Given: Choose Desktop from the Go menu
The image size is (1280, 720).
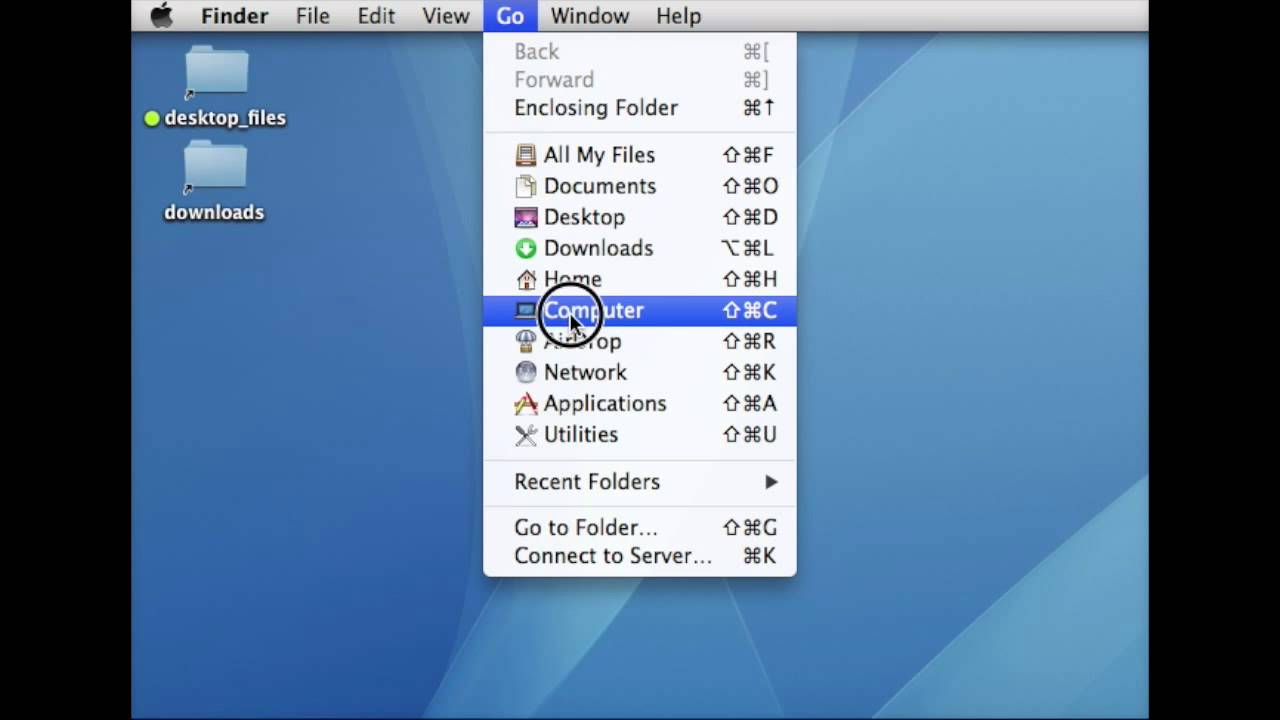Looking at the screenshot, I should pos(640,217).
